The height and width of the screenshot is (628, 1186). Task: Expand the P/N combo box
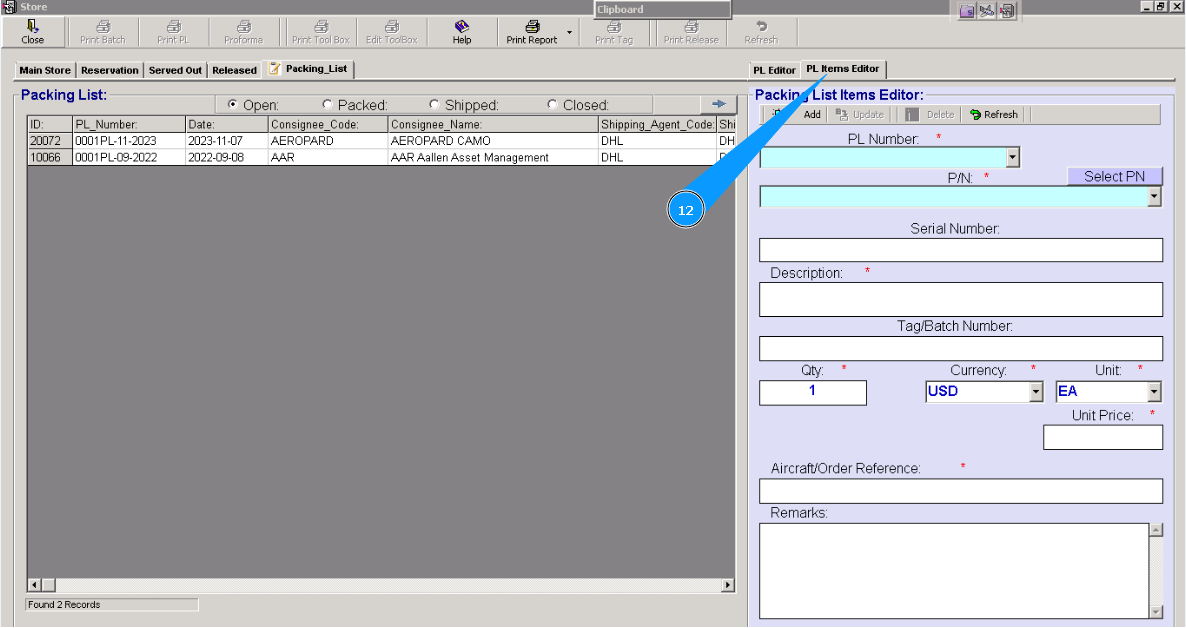pos(1153,197)
